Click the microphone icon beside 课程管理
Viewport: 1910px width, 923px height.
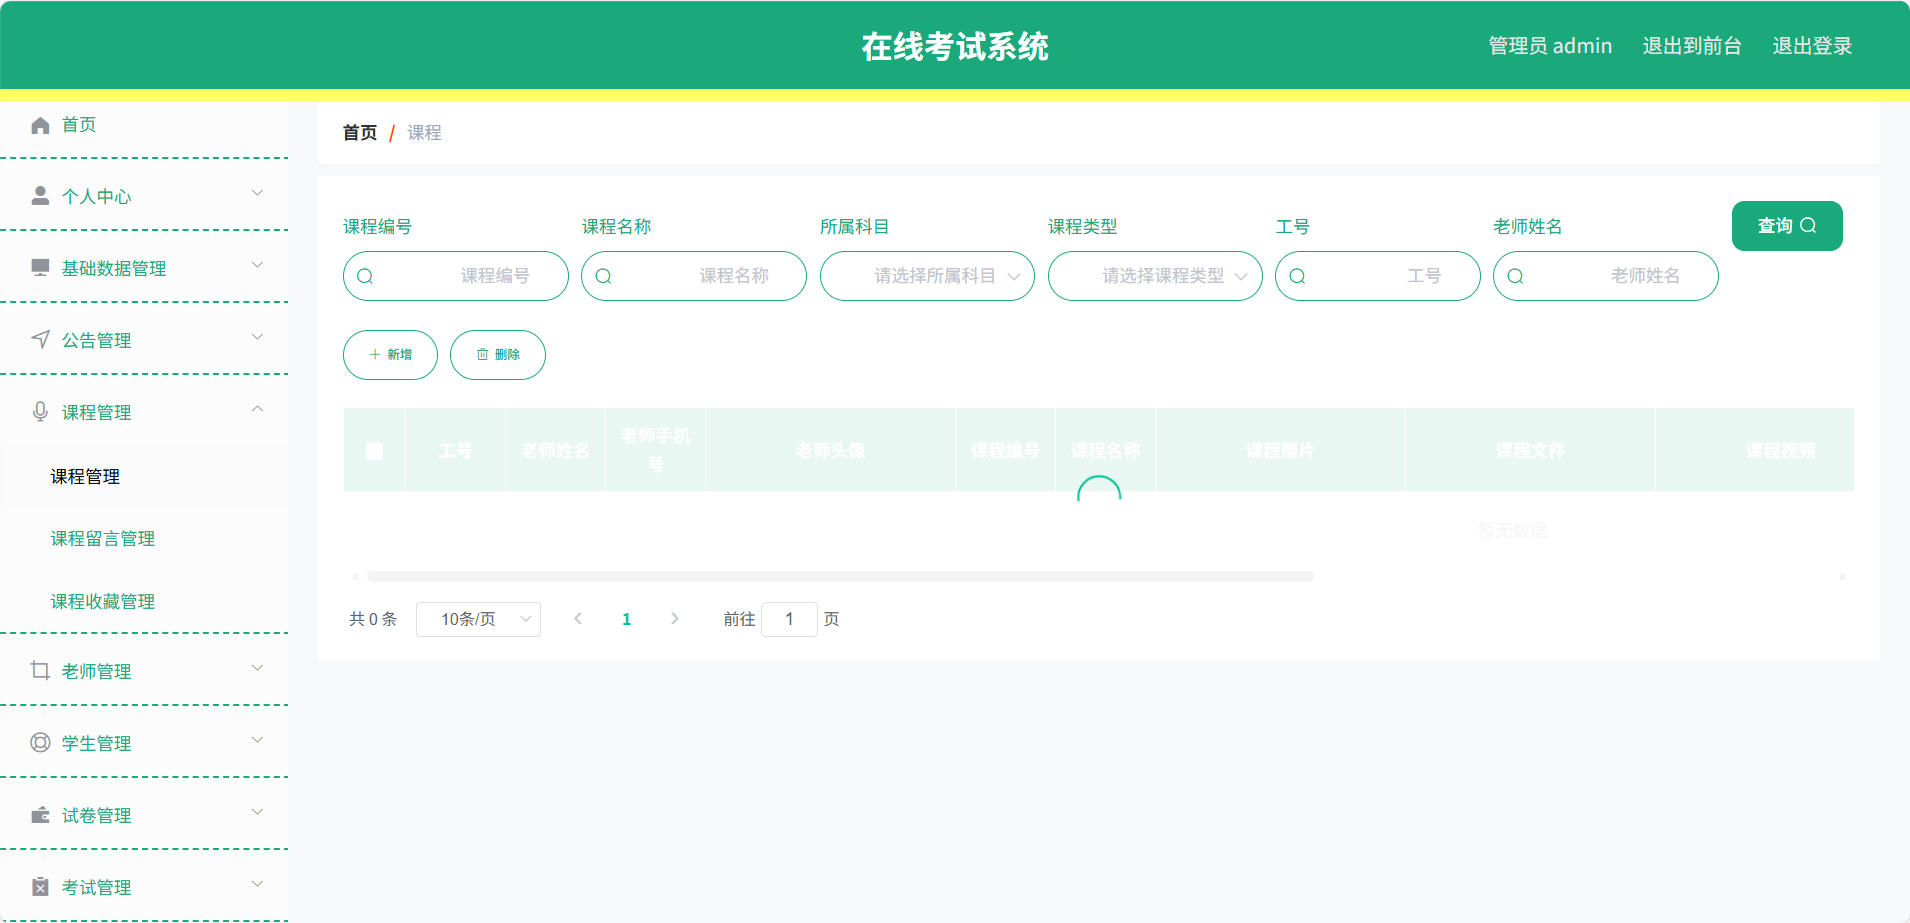tap(40, 412)
